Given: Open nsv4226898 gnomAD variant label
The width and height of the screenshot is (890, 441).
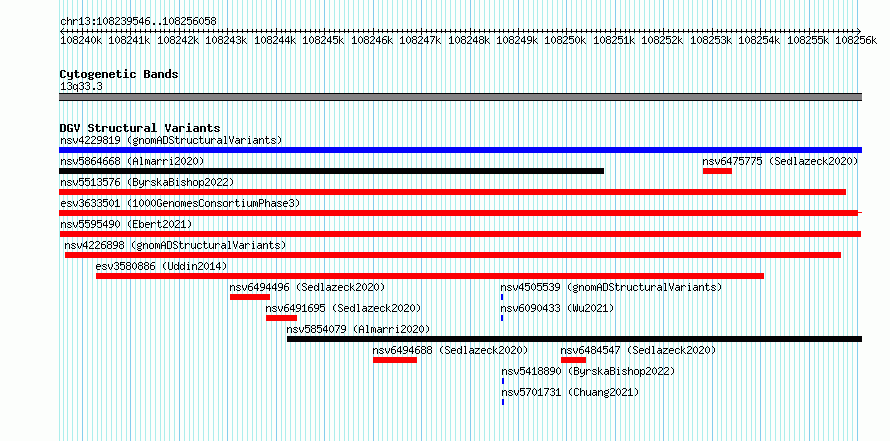Looking at the screenshot, I should pos(175,245).
